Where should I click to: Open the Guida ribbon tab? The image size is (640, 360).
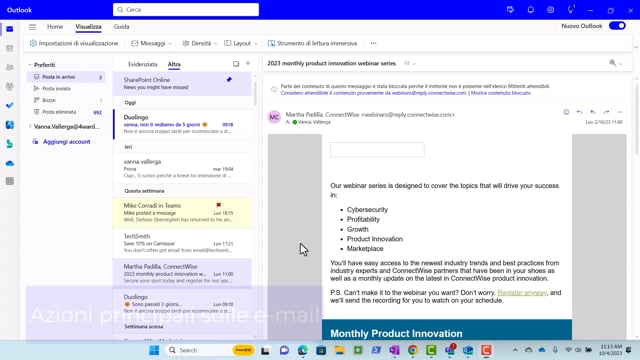click(121, 27)
